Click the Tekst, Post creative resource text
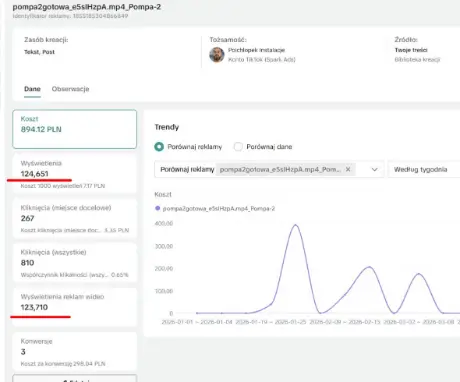460x382 pixels. (x=39, y=52)
